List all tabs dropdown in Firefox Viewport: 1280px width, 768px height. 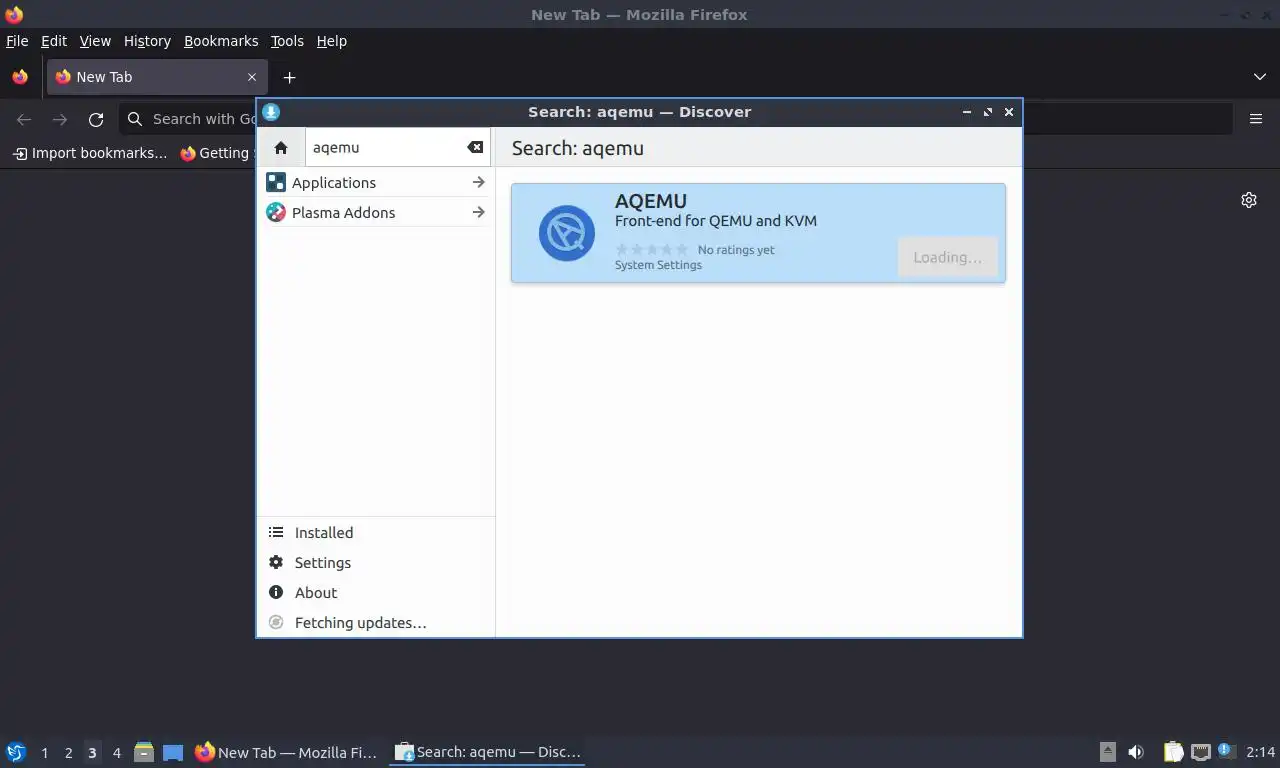(1260, 77)
